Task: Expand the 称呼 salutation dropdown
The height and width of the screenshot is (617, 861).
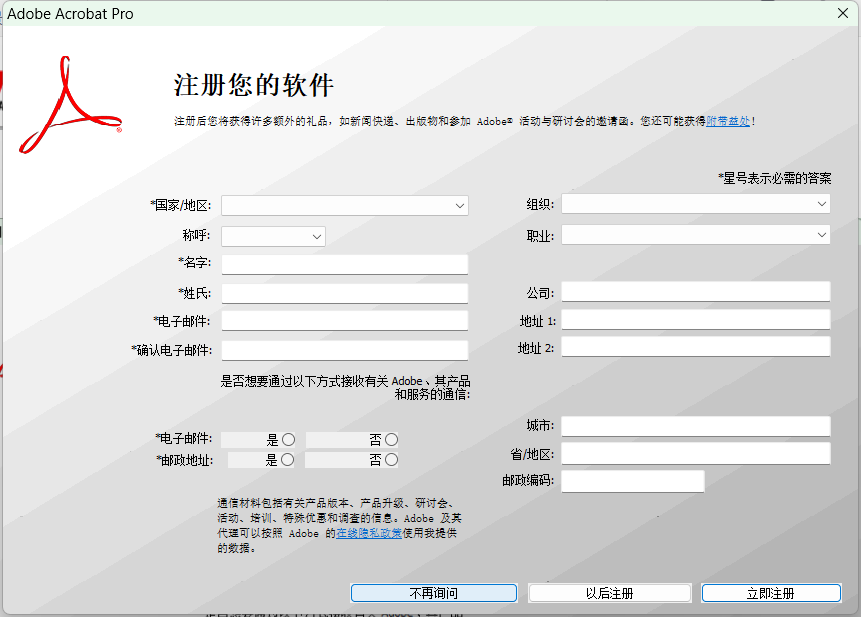Action: 273,237
